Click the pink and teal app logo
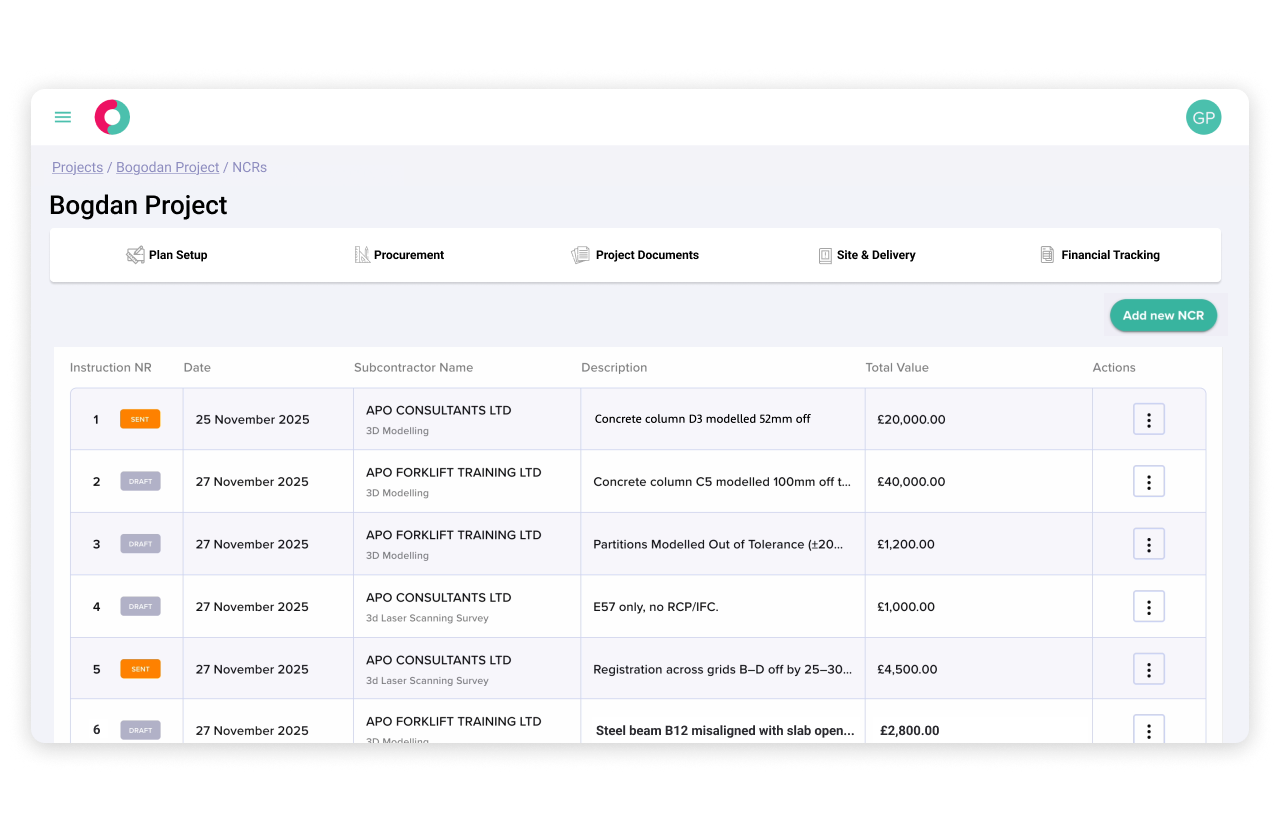This screenshot has width=1280, height=835. coord(112,117)
